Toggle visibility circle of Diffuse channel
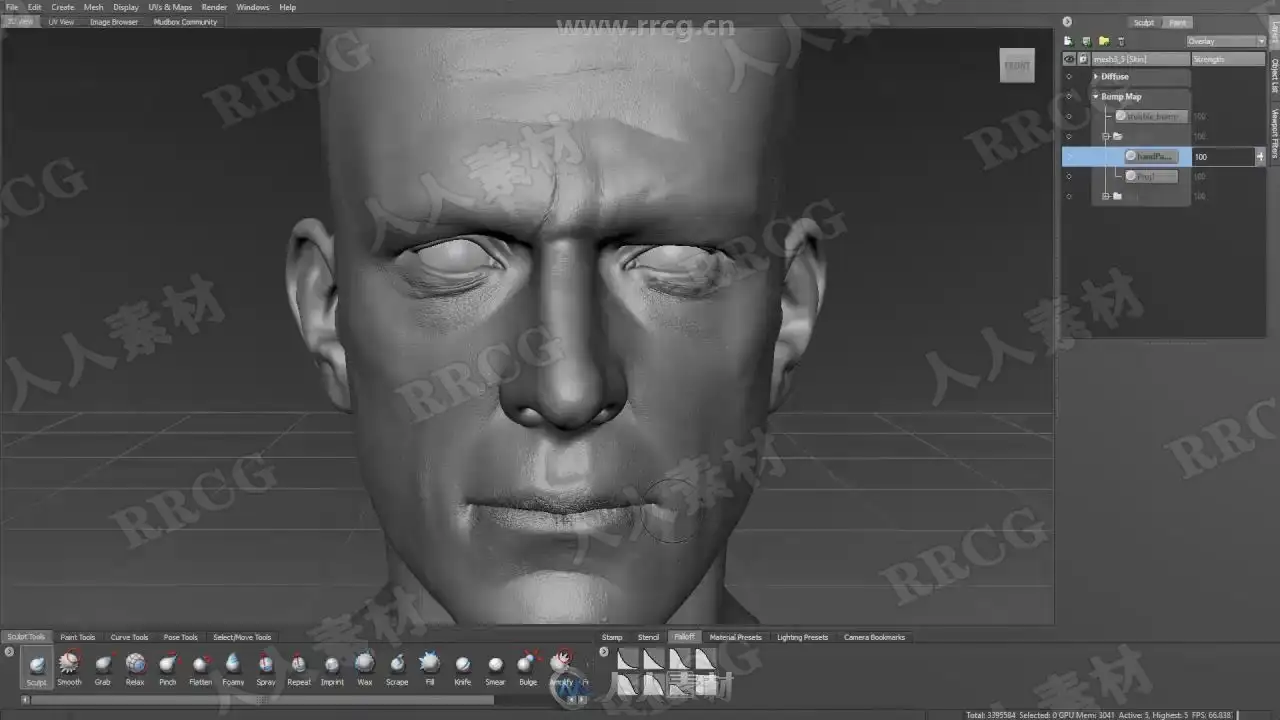 point(1068,77)
